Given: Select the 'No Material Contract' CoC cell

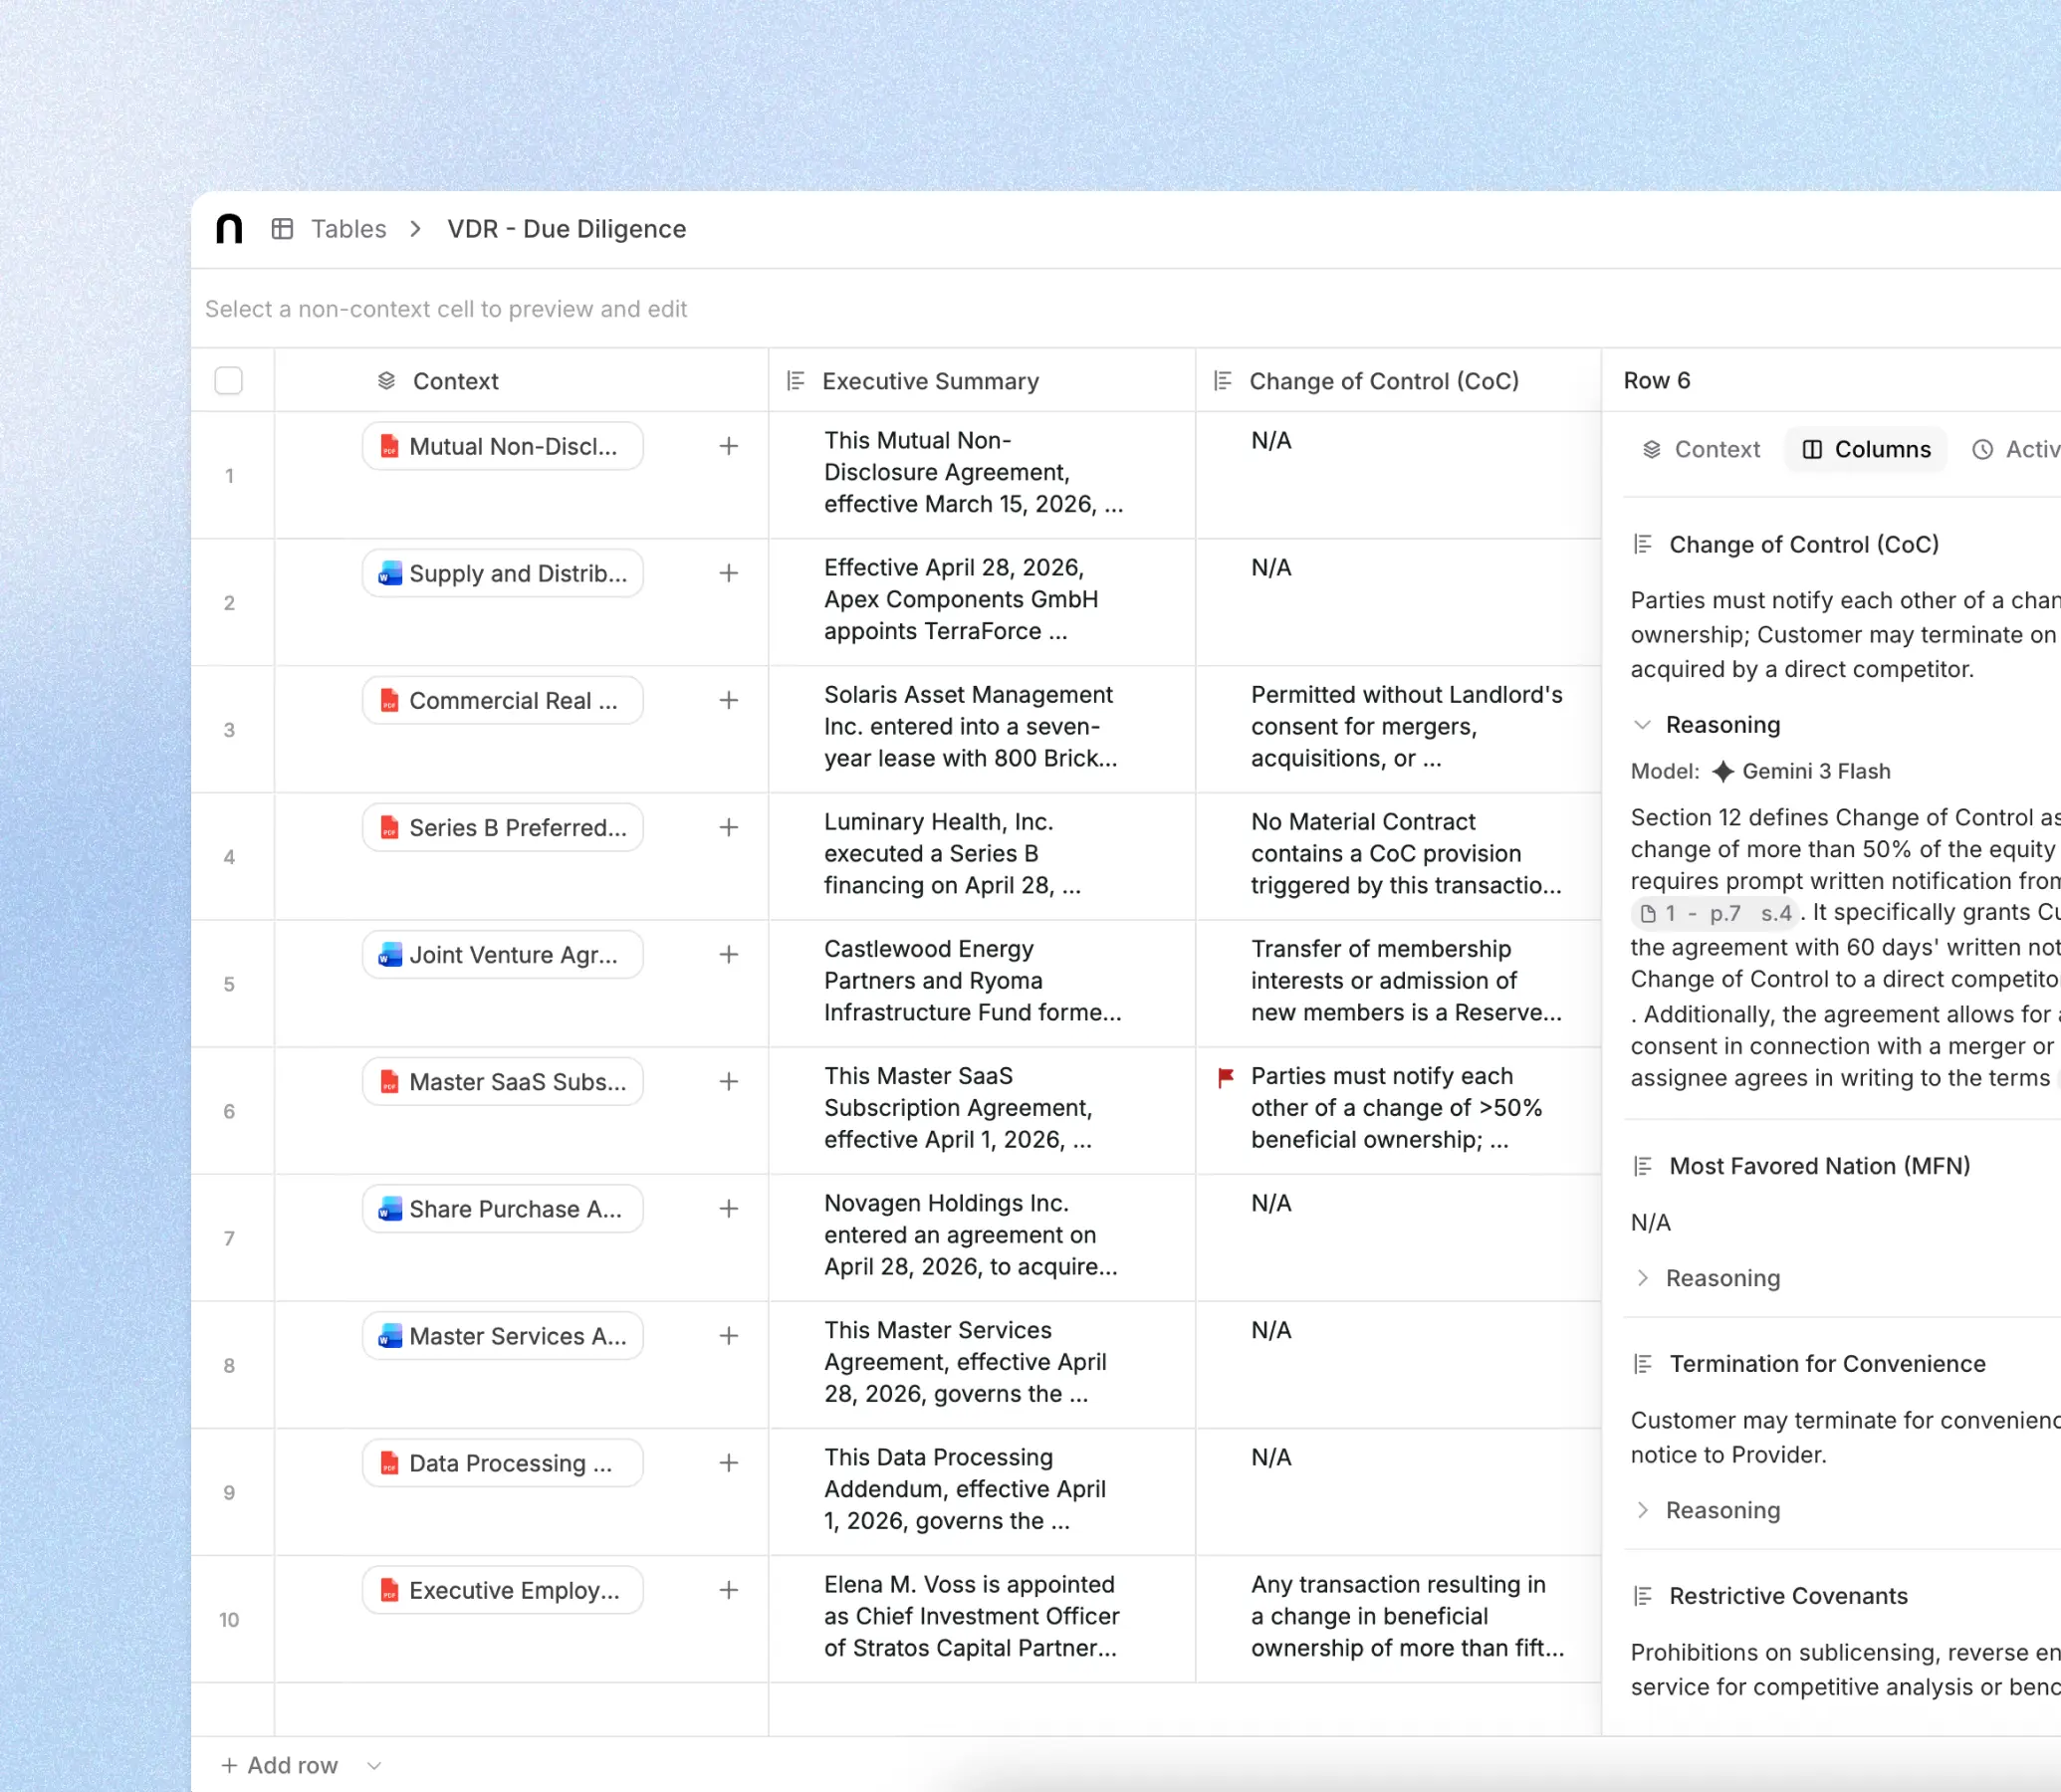Looking at the screenshot, I should (x=1399, y=856).
